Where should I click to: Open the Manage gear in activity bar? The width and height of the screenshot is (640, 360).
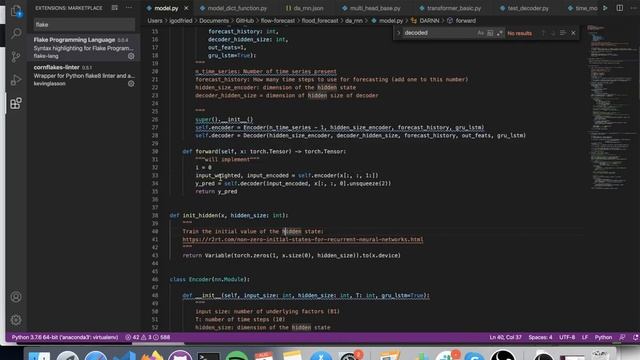click(16, 320)
